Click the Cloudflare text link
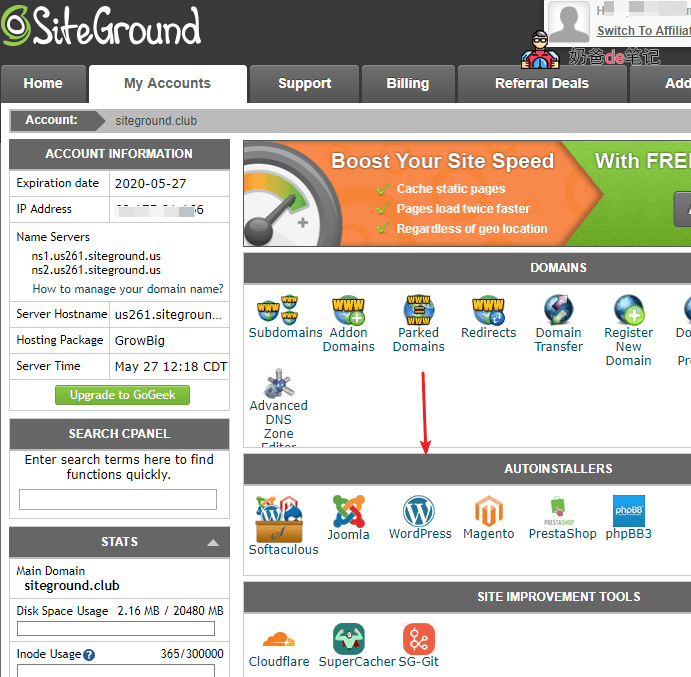The height and width of the screenshot is (677, 691). pyautogui.click(x=279, y=662)
